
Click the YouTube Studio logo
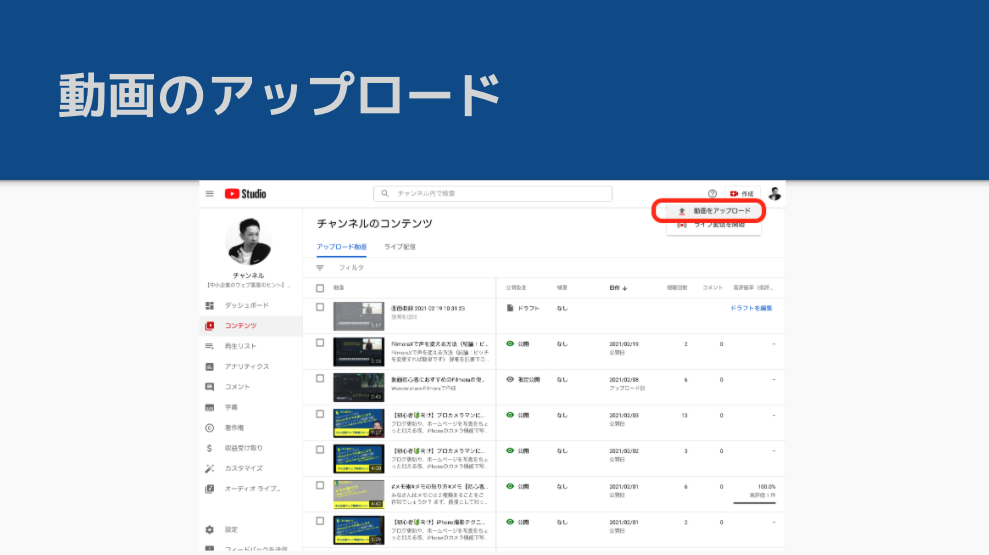tap(245, 194)
